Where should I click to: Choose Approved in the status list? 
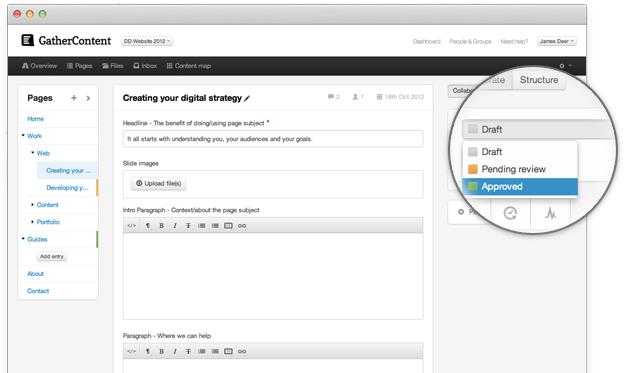[520, 187]
